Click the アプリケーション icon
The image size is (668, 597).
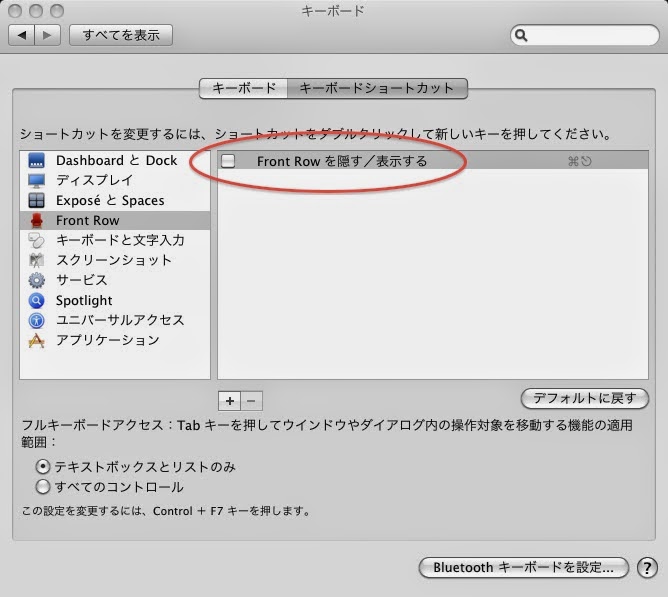(x=37, y=340)
